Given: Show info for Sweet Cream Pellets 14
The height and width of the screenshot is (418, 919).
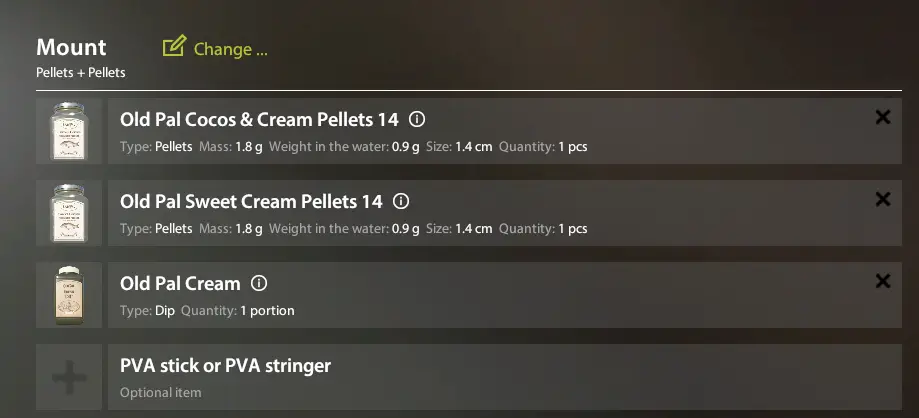Looking at the screenshot, I should click(x=402, y=201).
